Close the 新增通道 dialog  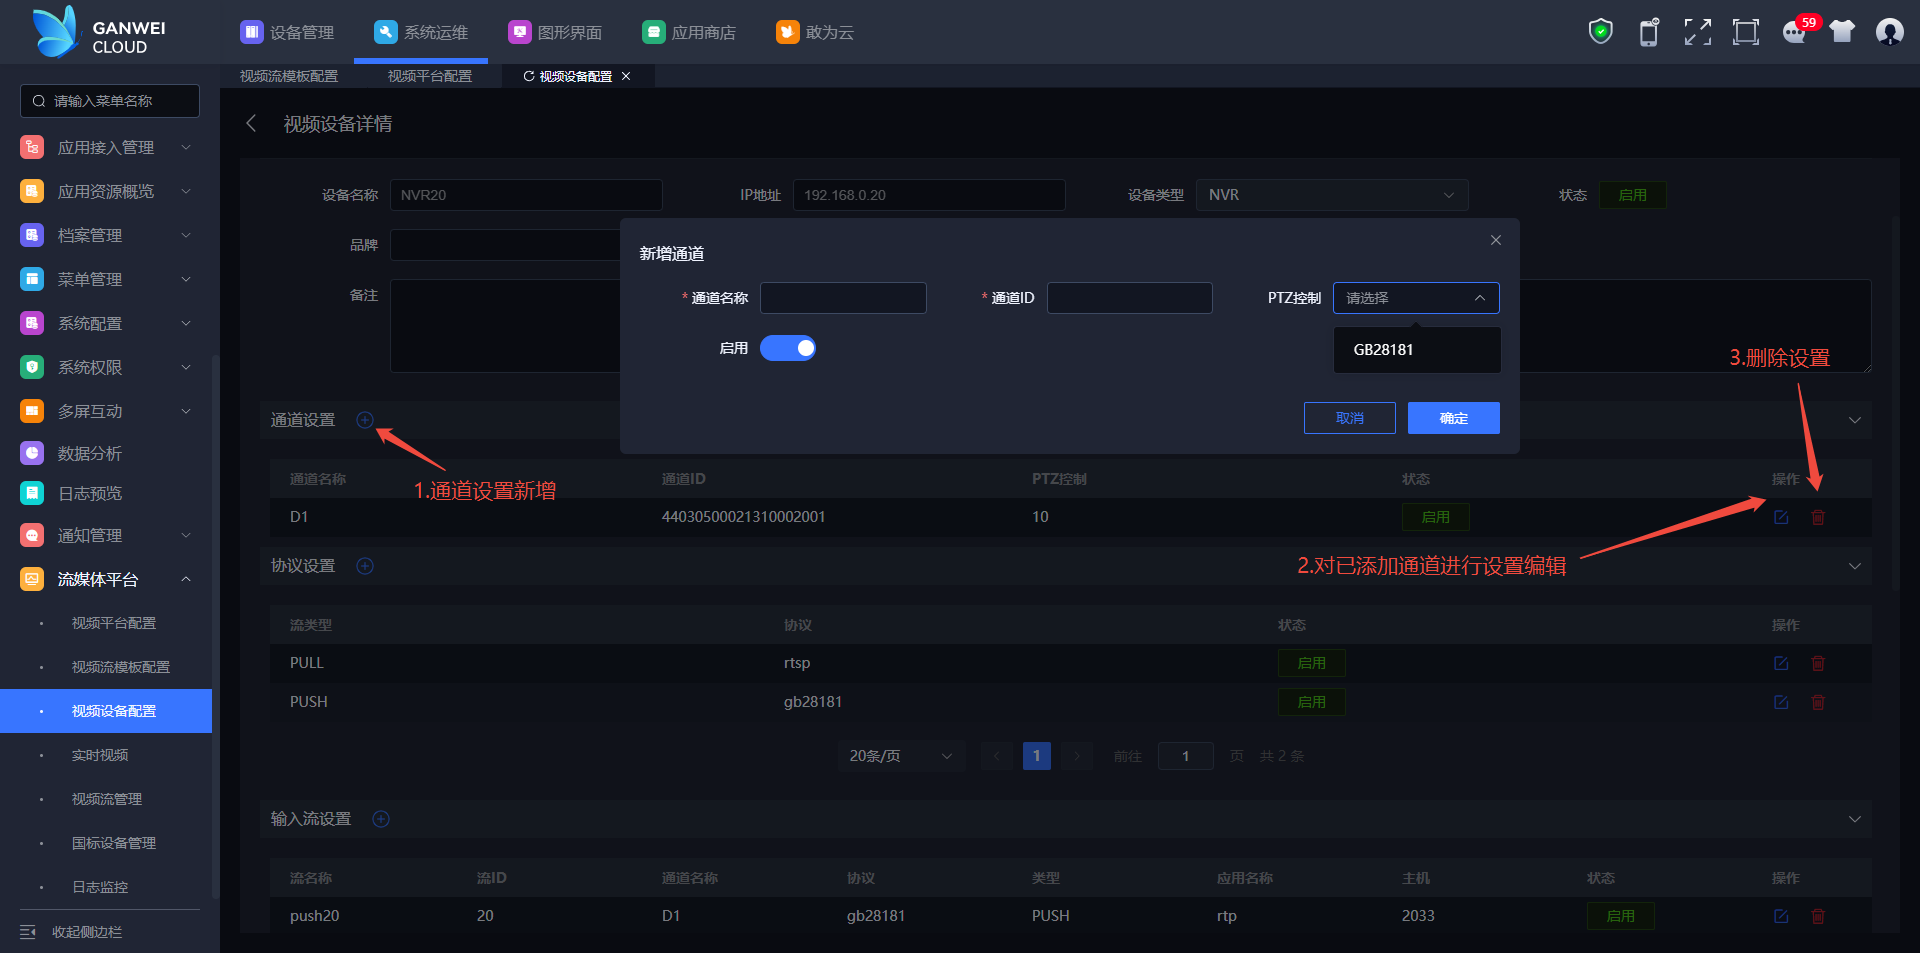[1495, 240]
